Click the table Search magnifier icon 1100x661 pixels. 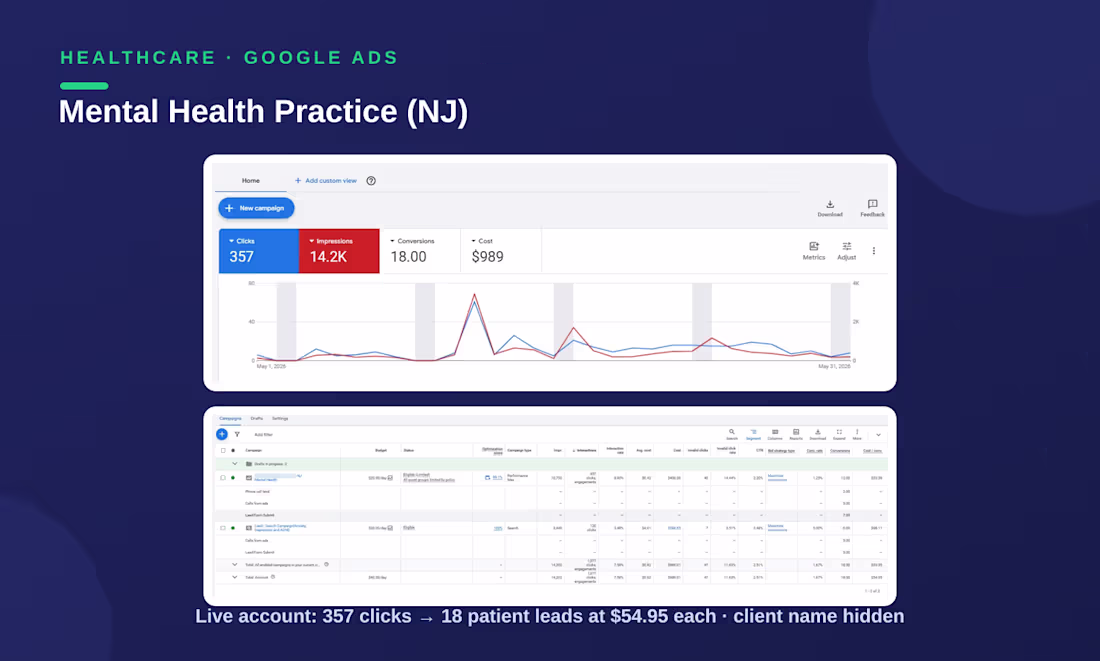(732, 432)
